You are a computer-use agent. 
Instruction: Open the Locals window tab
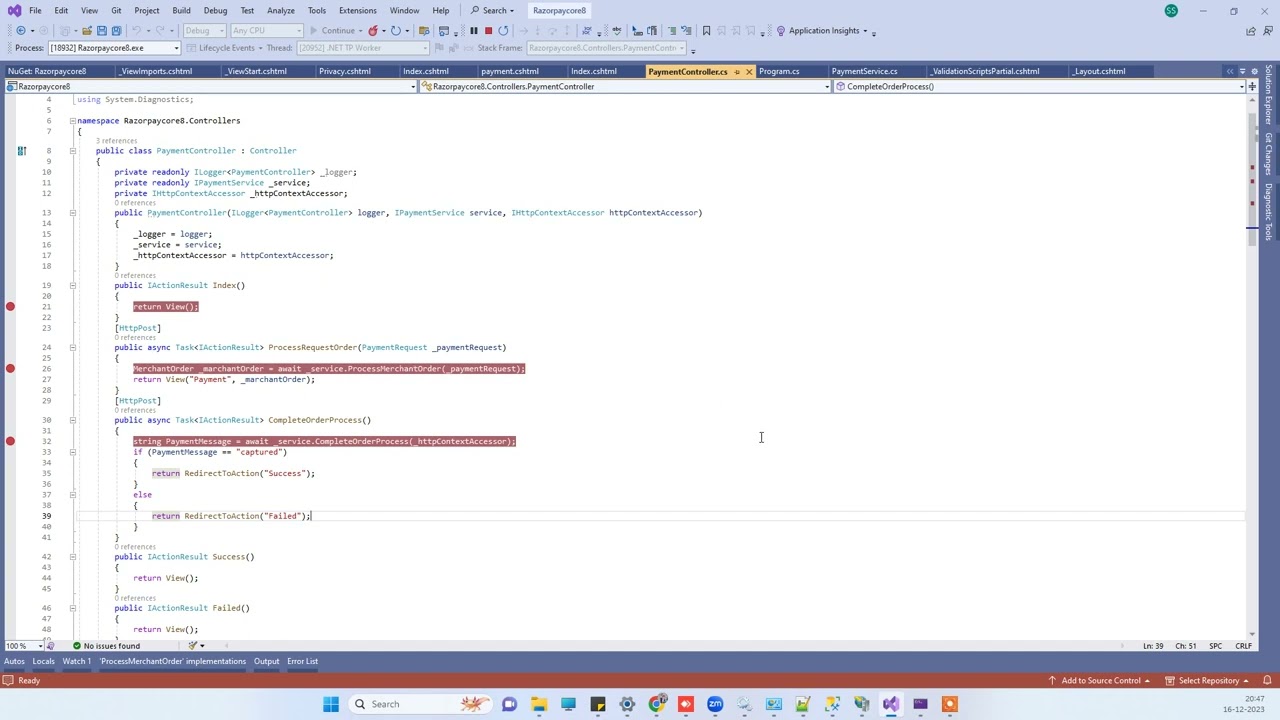coord(44,661)
